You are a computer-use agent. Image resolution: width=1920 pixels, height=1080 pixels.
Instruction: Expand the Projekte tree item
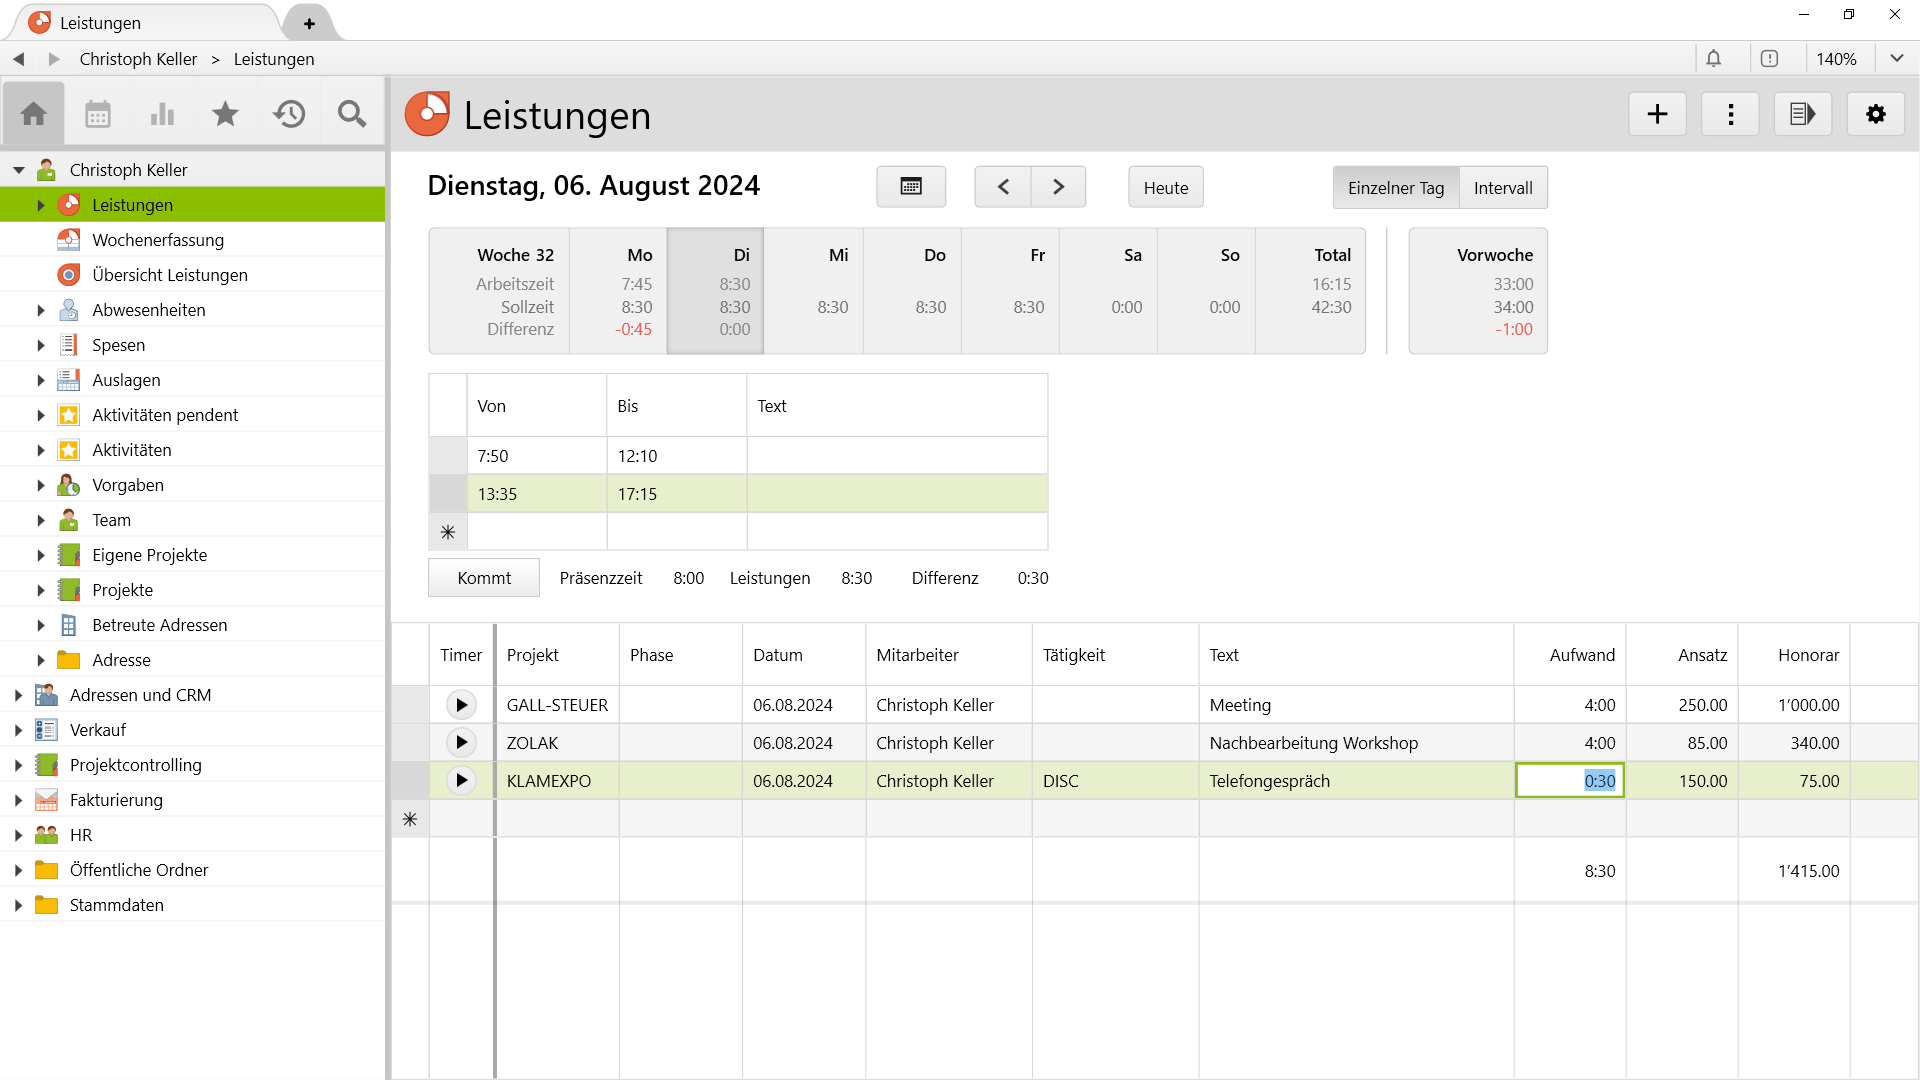(40, 589)
